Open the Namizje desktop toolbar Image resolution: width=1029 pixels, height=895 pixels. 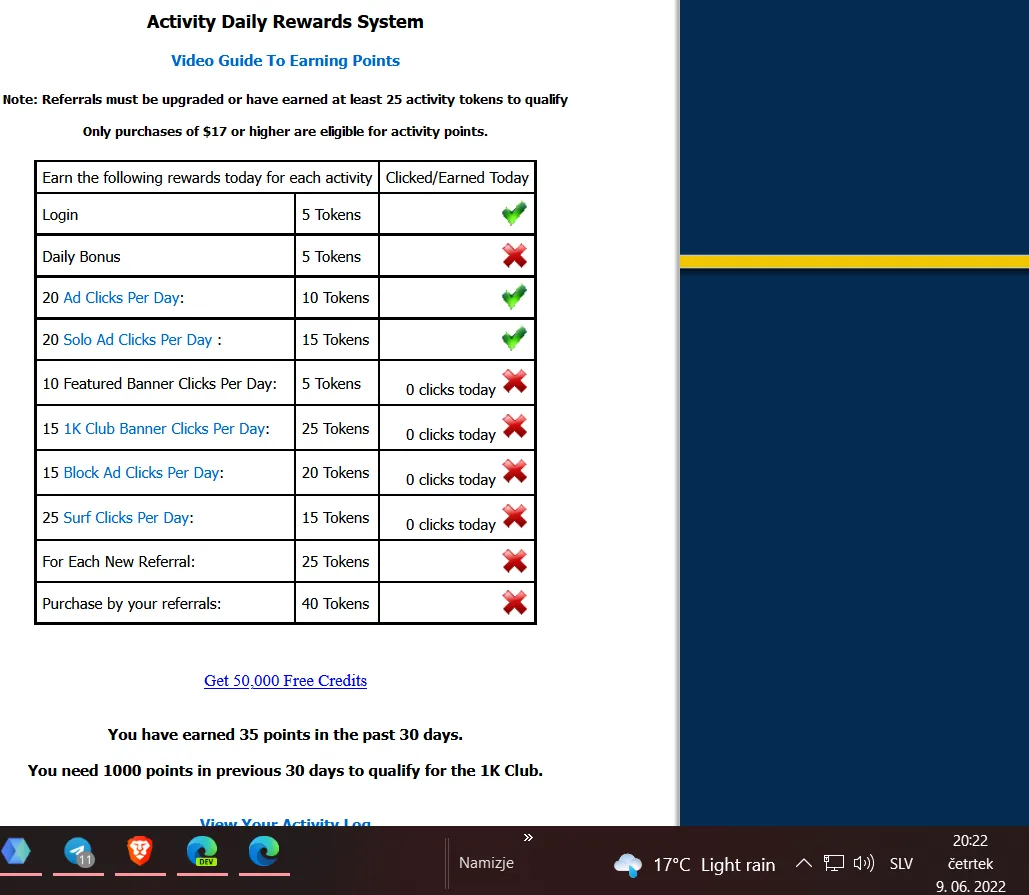486,863
